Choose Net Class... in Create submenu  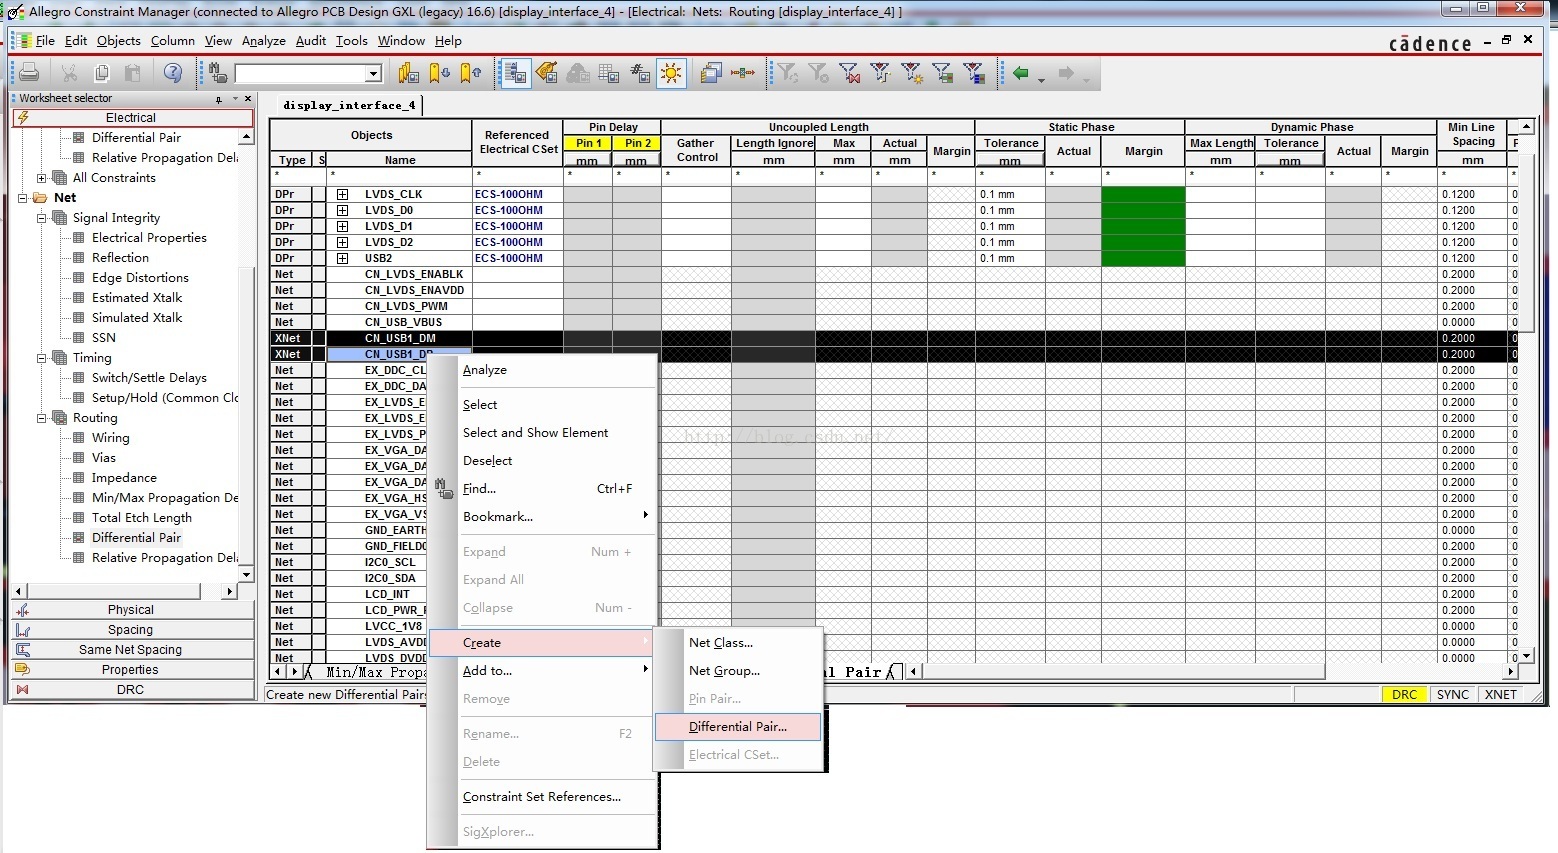721,643
